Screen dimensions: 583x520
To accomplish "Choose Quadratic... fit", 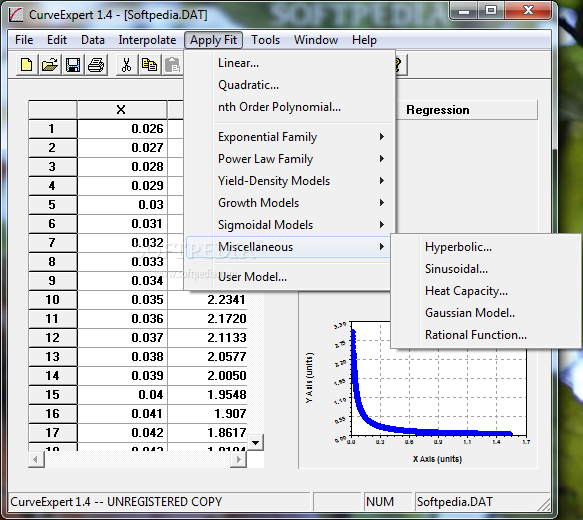I will tap(289, 85).
